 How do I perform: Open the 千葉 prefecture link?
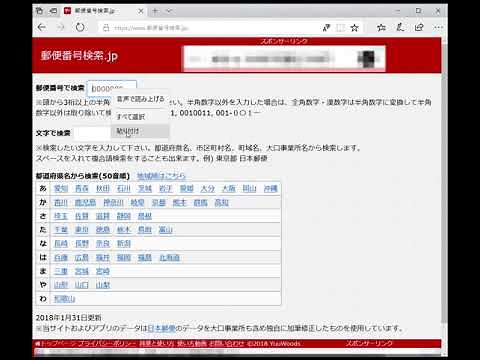click(61, 230)
